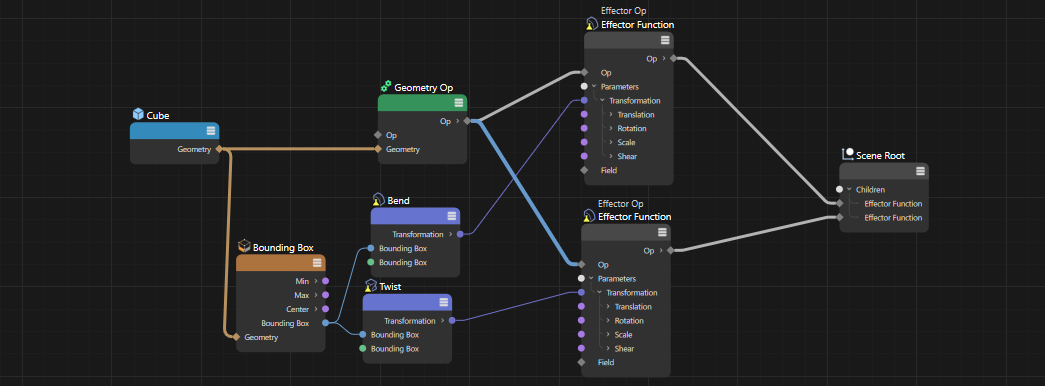Select the Bend node title
Image resolution: width=1045 pixels, height=386 pixels.
(x=399, y=201)
